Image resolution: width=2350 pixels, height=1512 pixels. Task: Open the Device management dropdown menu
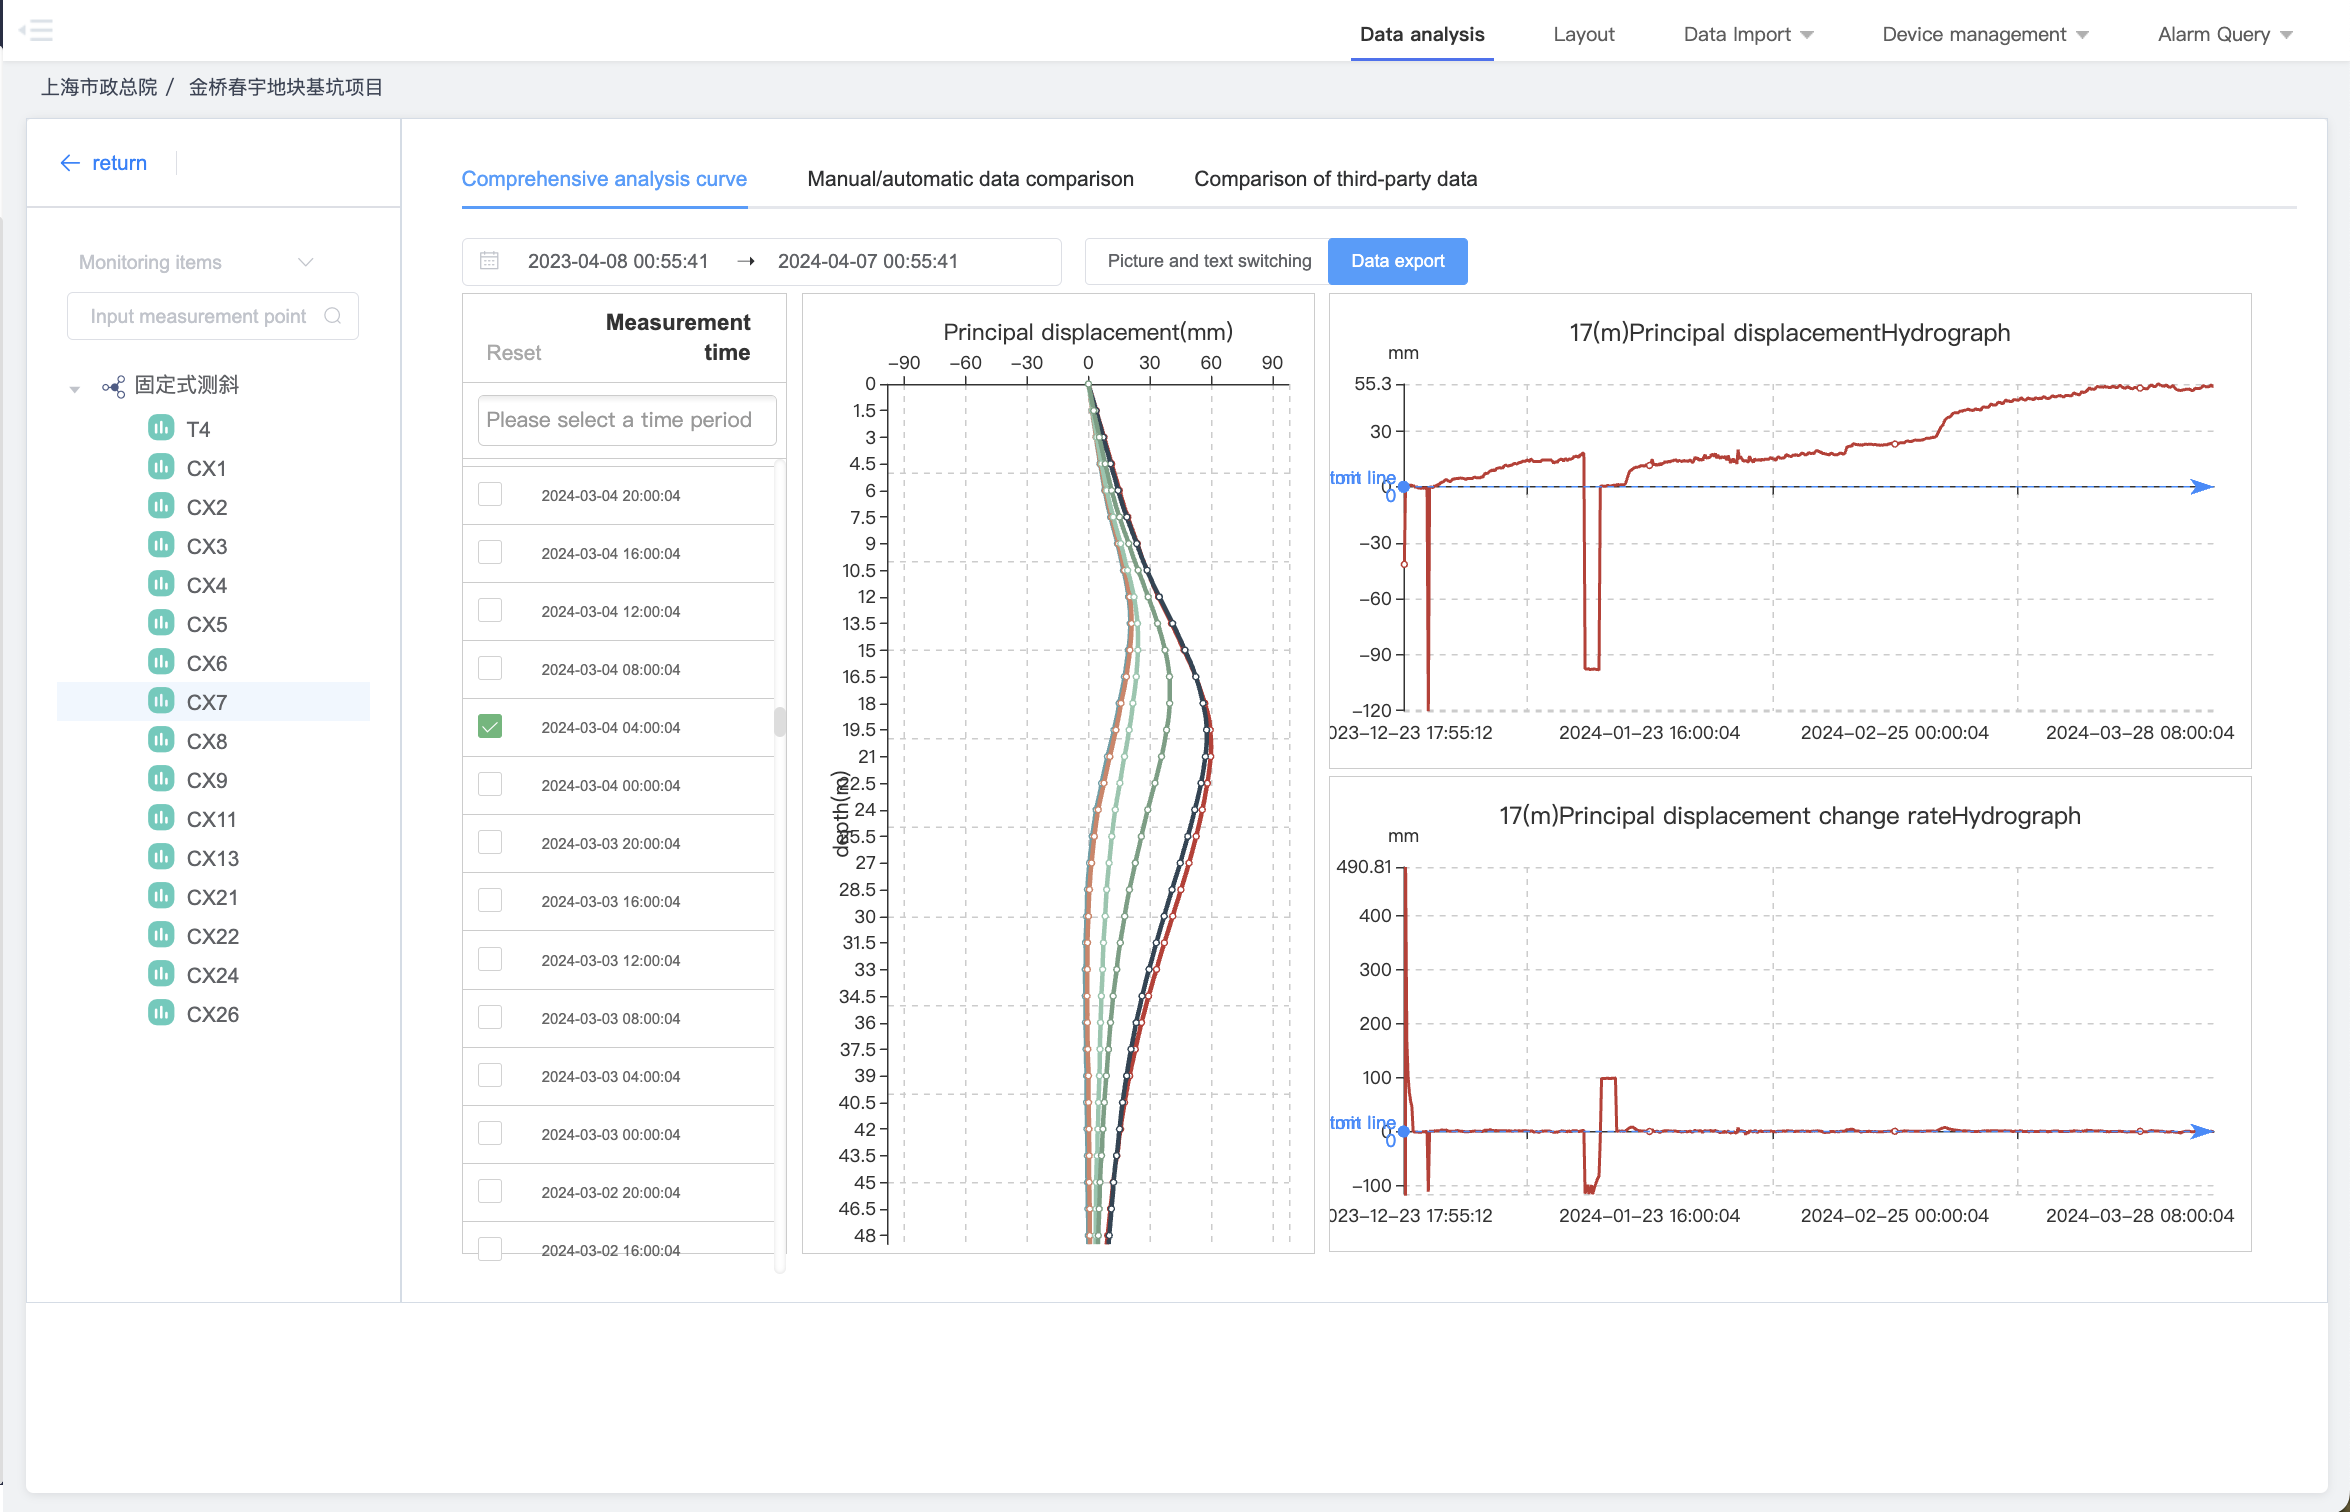pyautogui.click(x=1986, y=34)
